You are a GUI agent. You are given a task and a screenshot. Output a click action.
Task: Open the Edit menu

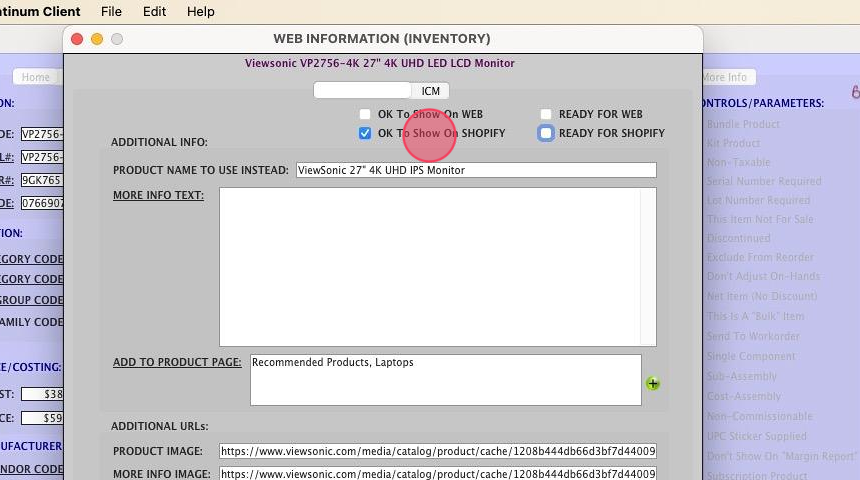154,12
